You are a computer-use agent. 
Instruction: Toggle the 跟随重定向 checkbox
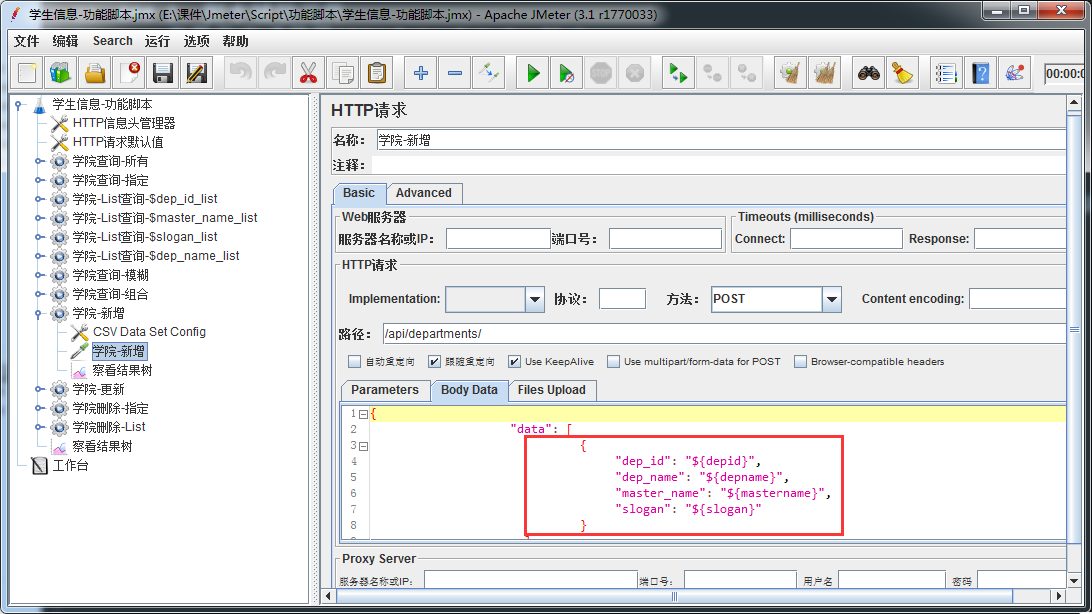coord(434,361)
